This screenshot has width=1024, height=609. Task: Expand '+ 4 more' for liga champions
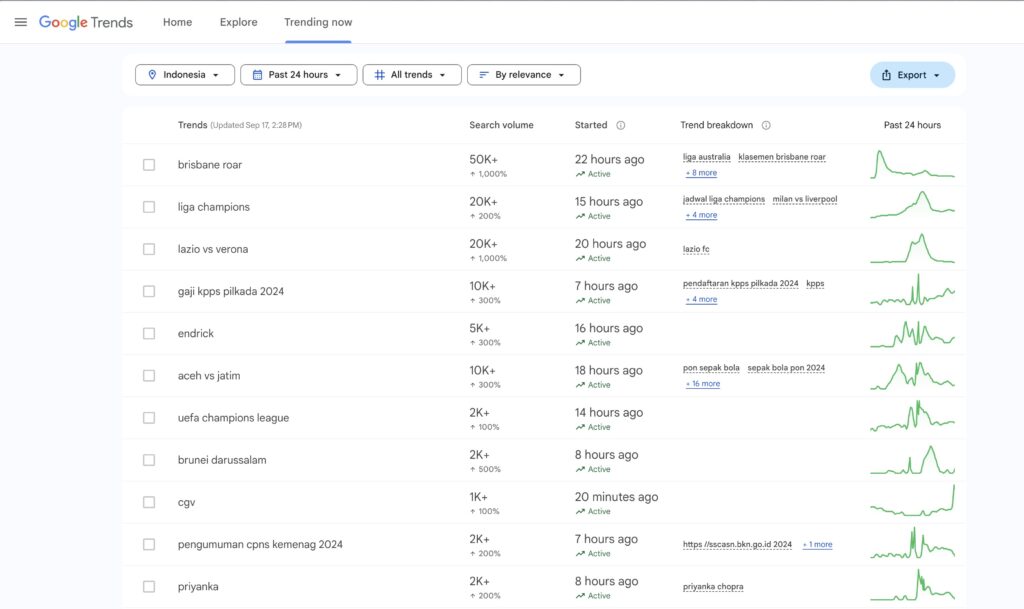tap(701, 215)
